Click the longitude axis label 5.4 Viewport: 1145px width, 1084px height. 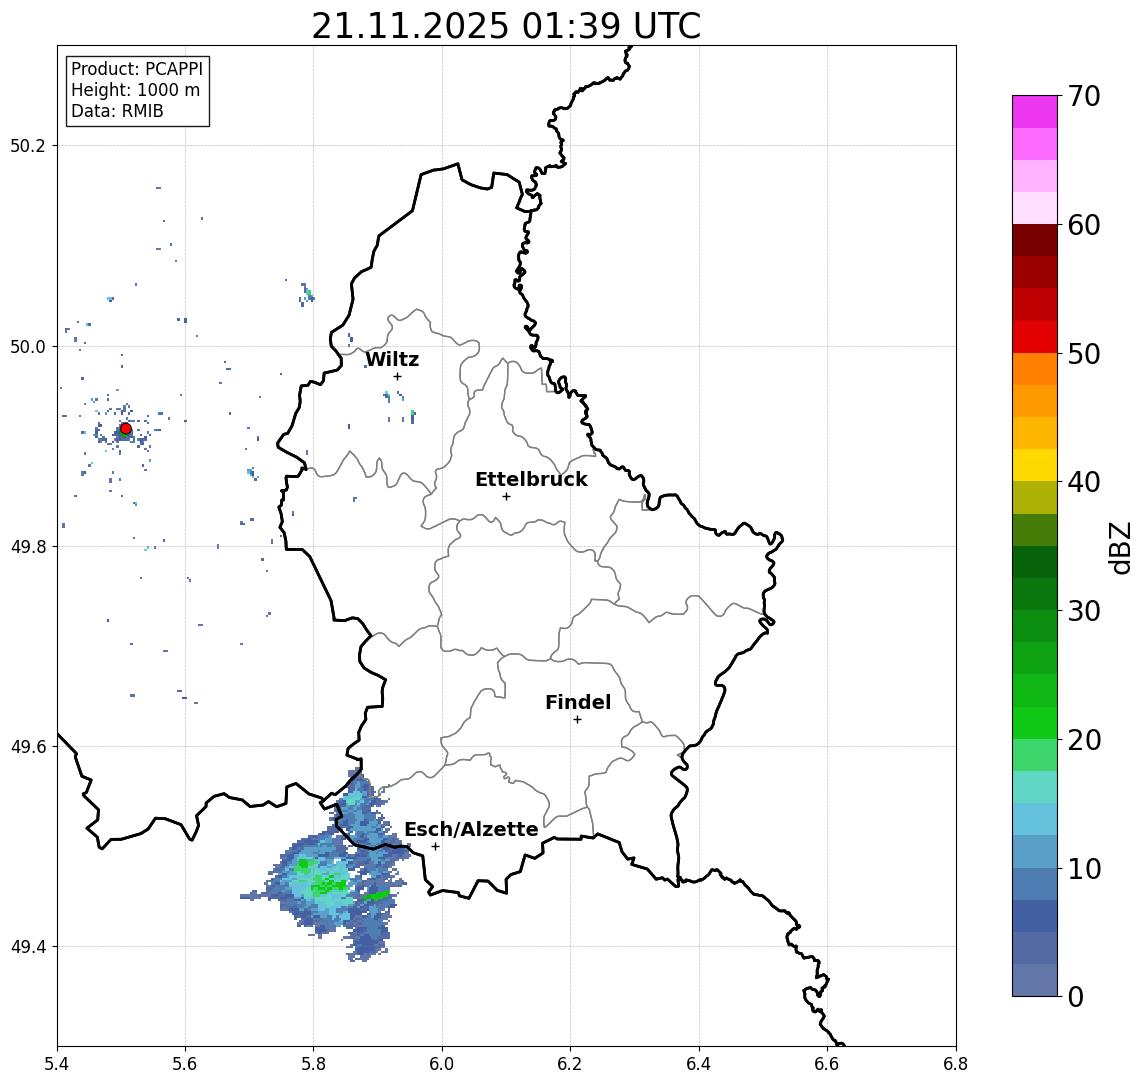pyautogui.click(x=57, y=1064)
